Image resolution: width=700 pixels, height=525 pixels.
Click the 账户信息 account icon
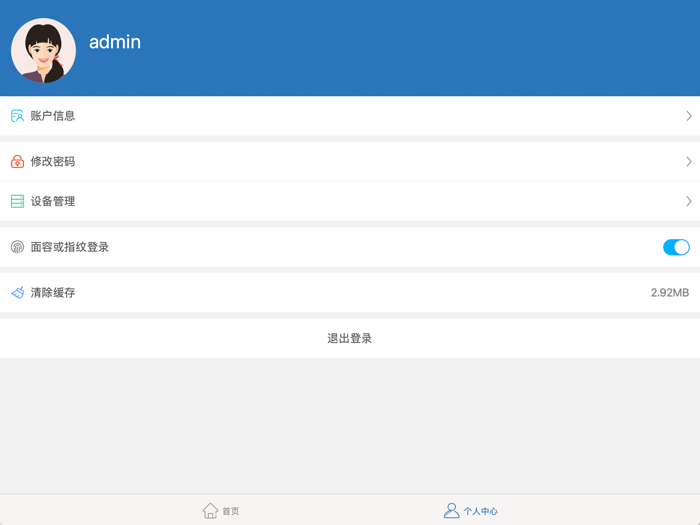click(17, 116)
